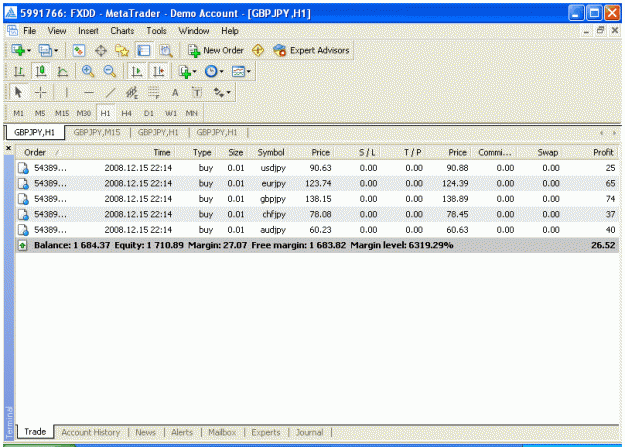Open the Mailbox terminal tab
This screenshot has height=447, width=625.
[222, 432]
